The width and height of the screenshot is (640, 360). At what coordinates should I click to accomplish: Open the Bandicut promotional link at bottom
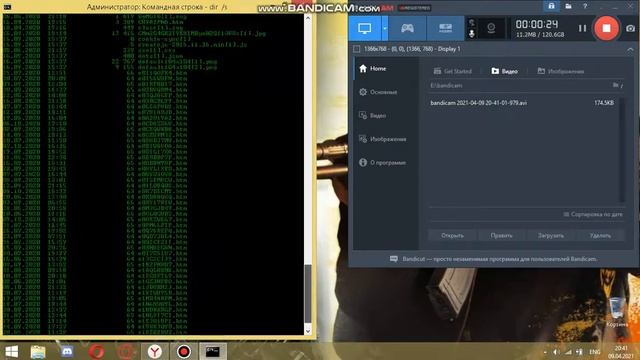click(494, 259)
